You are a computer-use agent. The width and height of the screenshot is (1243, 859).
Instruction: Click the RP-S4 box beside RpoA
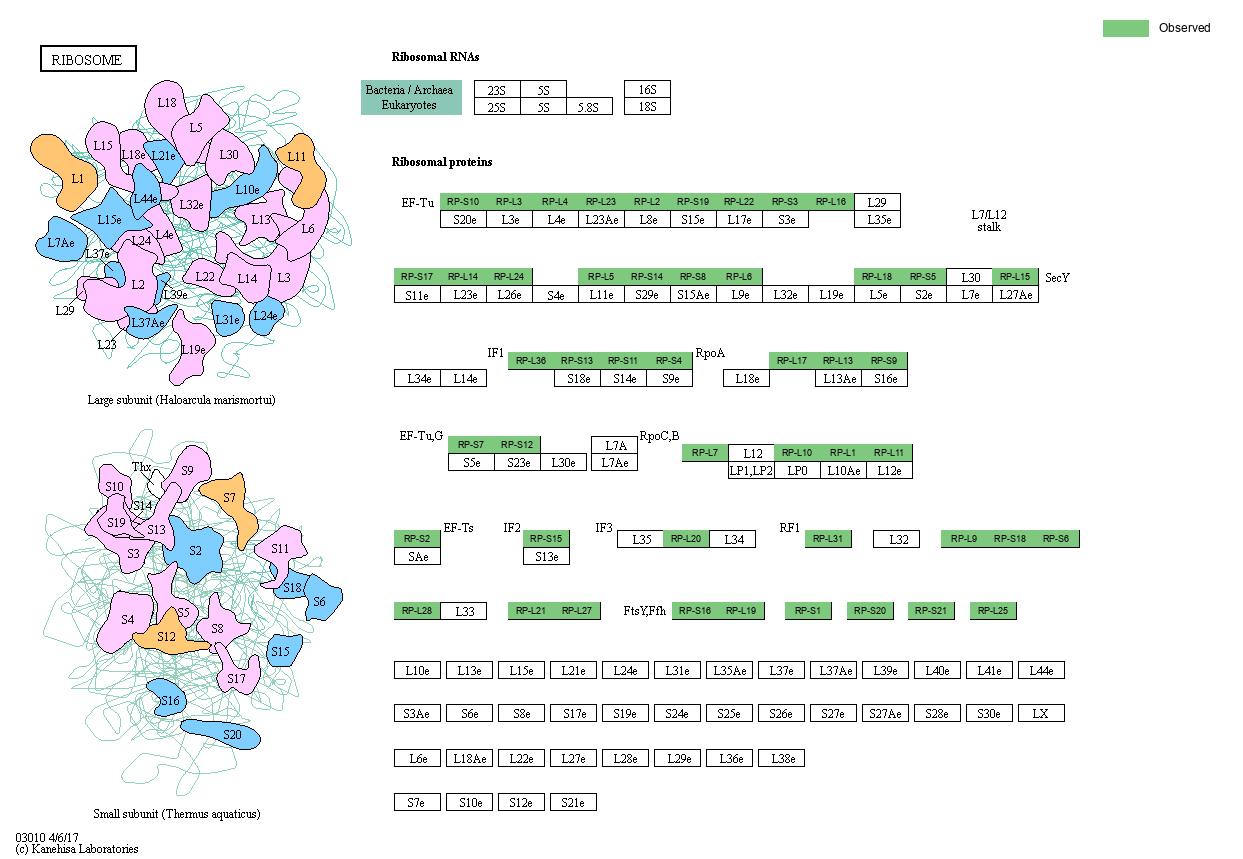[669, 361]
